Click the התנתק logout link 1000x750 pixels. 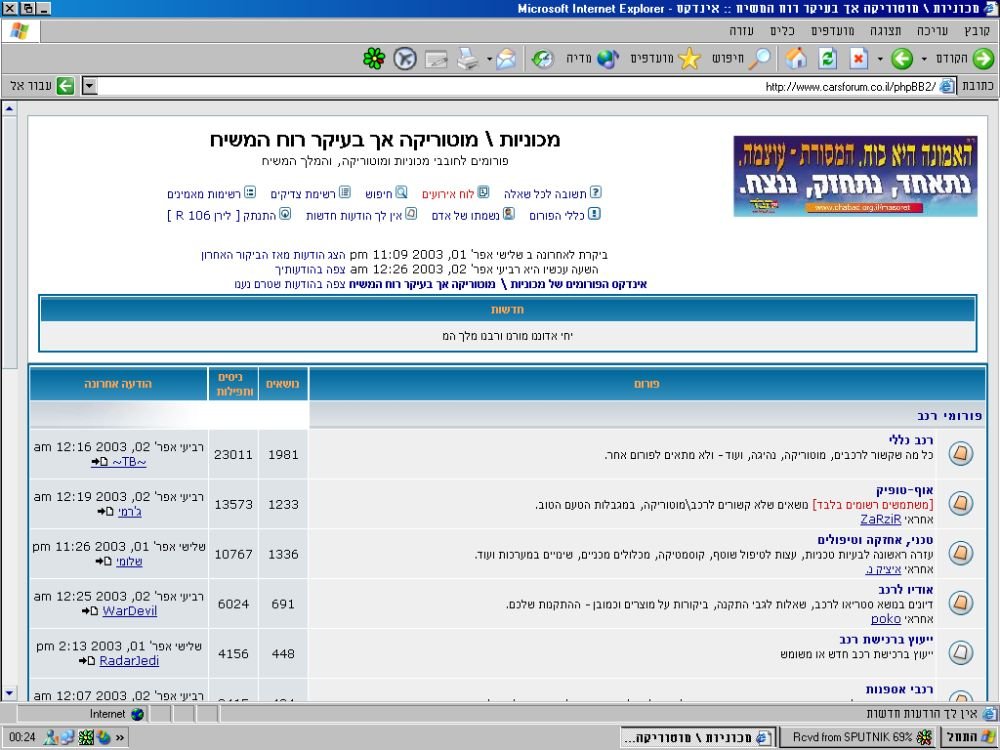click(222, 216)
